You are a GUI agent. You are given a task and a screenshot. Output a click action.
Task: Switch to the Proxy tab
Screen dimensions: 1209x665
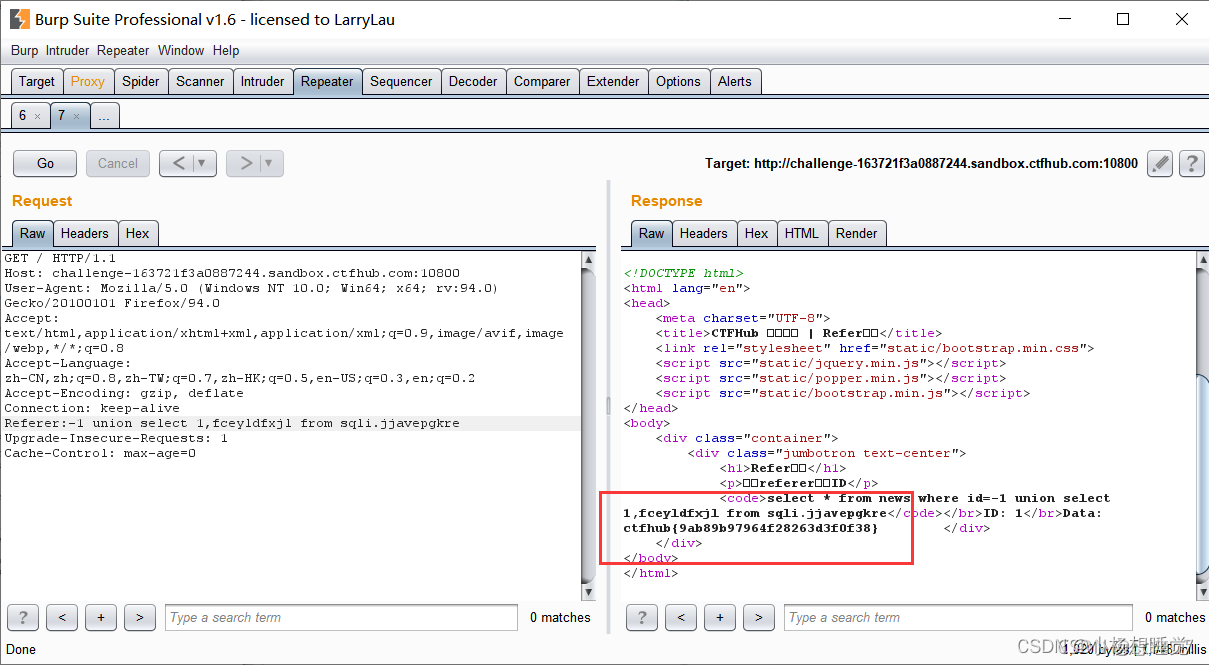pos(88,82)
